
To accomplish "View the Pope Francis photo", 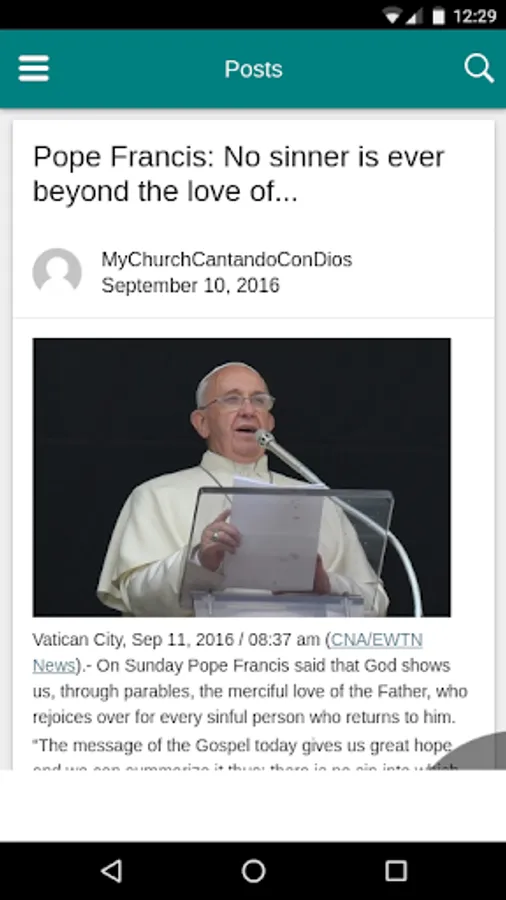I will pyautogui.click(x=242, y=477).
